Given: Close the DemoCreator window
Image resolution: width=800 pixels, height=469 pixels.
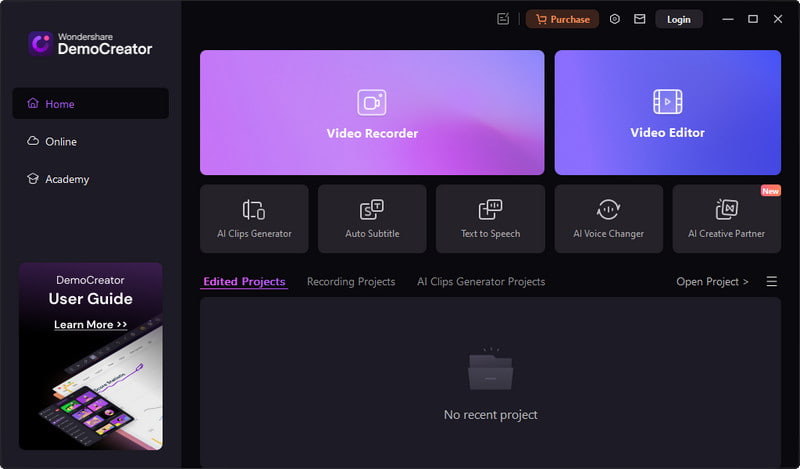Looking at the screenshot, I should tap(778, 19).
